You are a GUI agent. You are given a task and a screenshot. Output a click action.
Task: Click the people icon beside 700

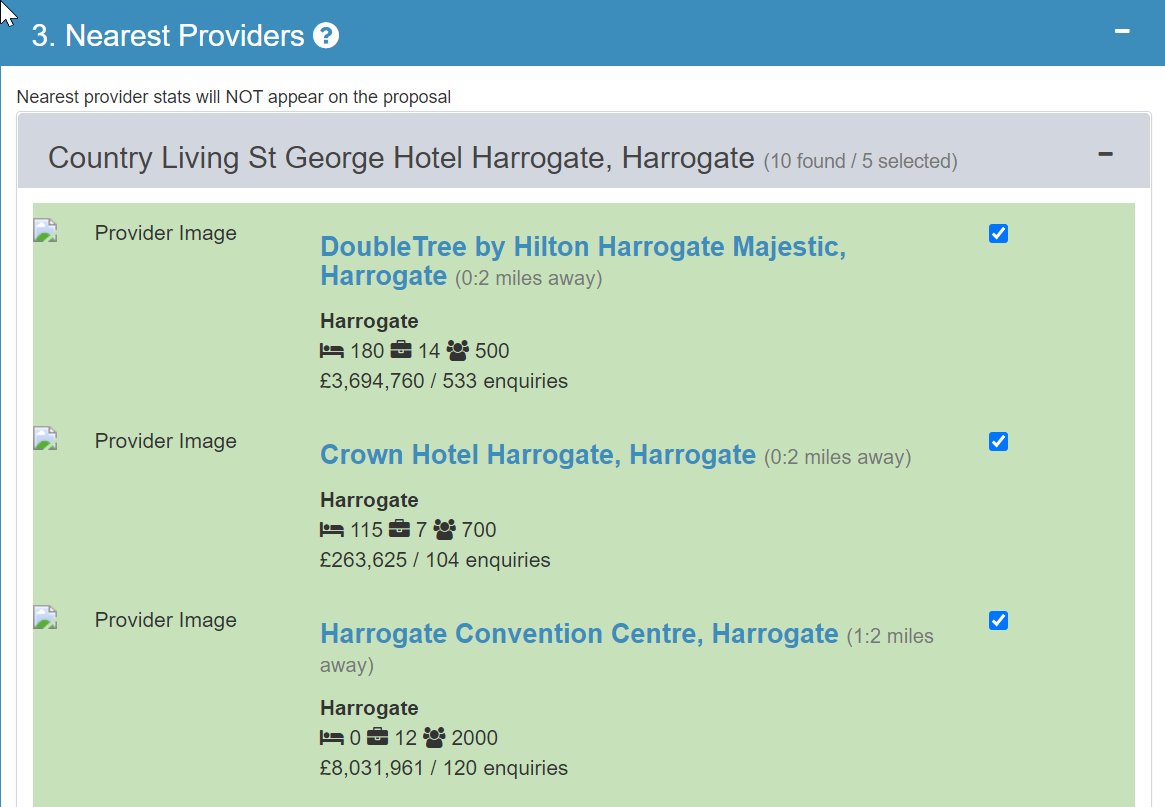(444, 529)
